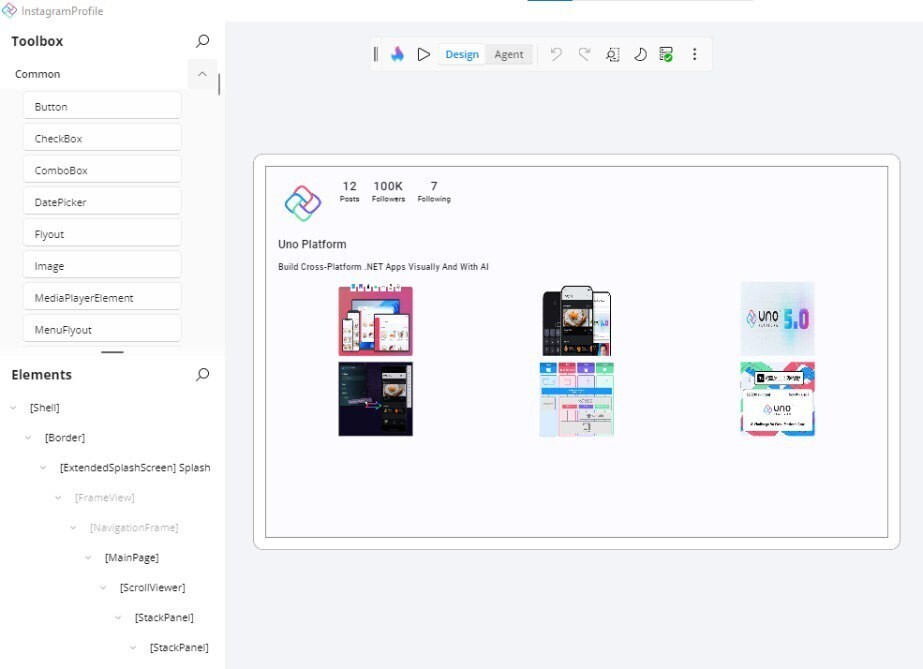
Task: Switch to the Agent tab
Action: (510, 54)
